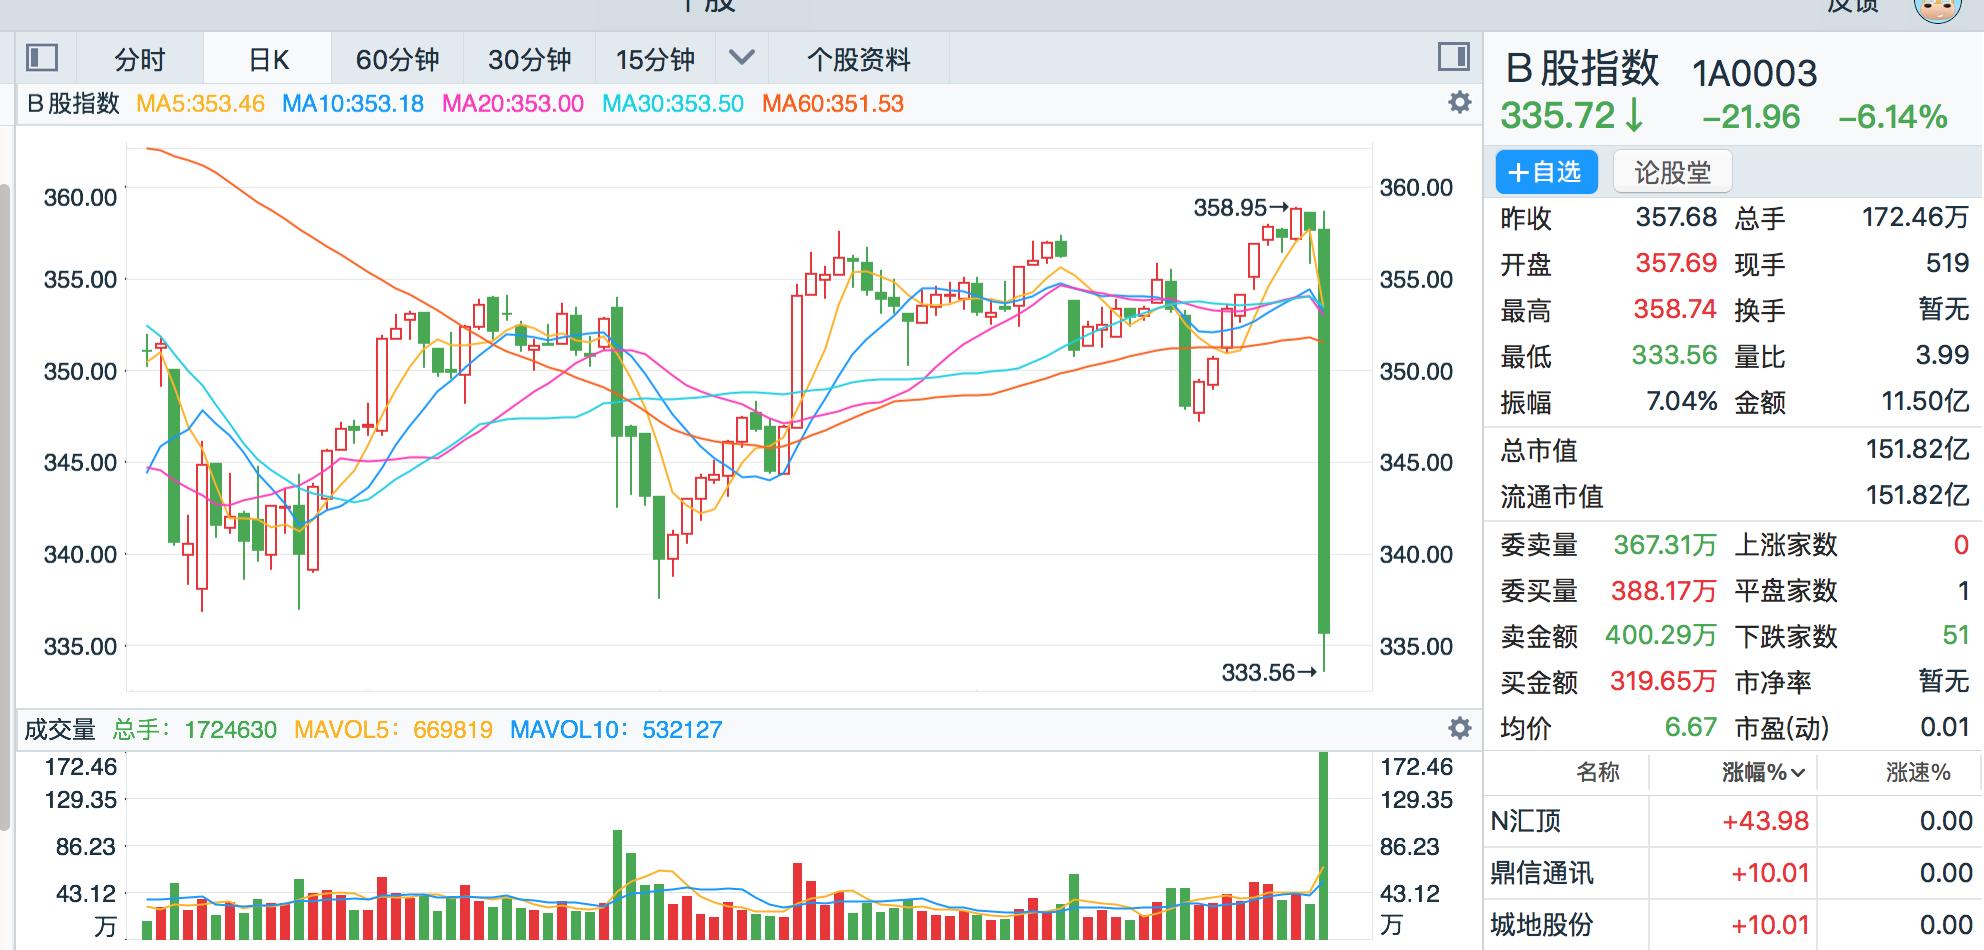Open the K-line chart settings gear
Screen dimensions: 1984x950
click(x=1459, y=101)
